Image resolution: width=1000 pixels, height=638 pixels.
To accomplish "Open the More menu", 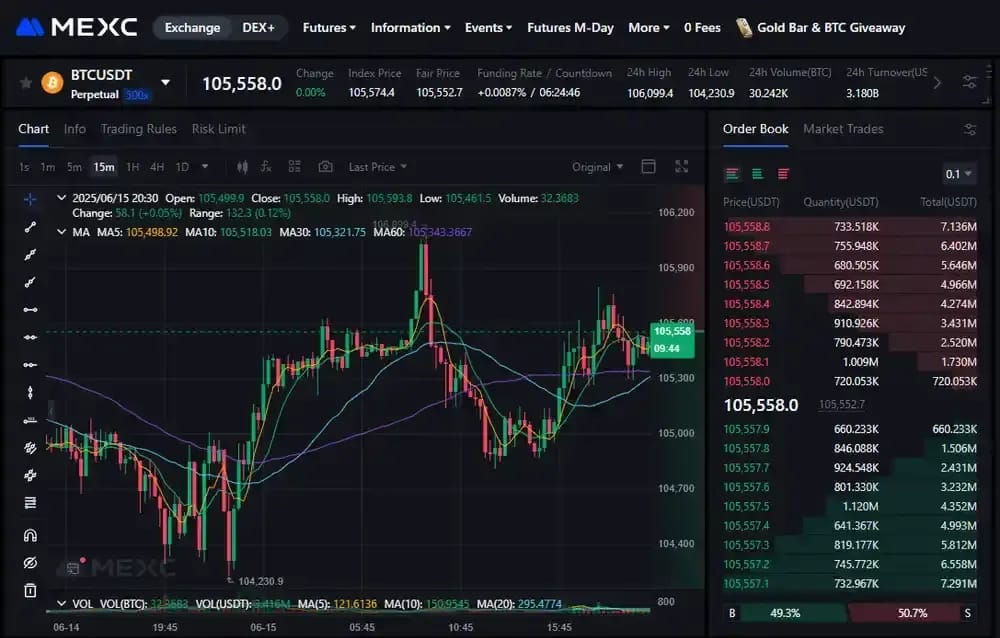I will click(649, 27).
